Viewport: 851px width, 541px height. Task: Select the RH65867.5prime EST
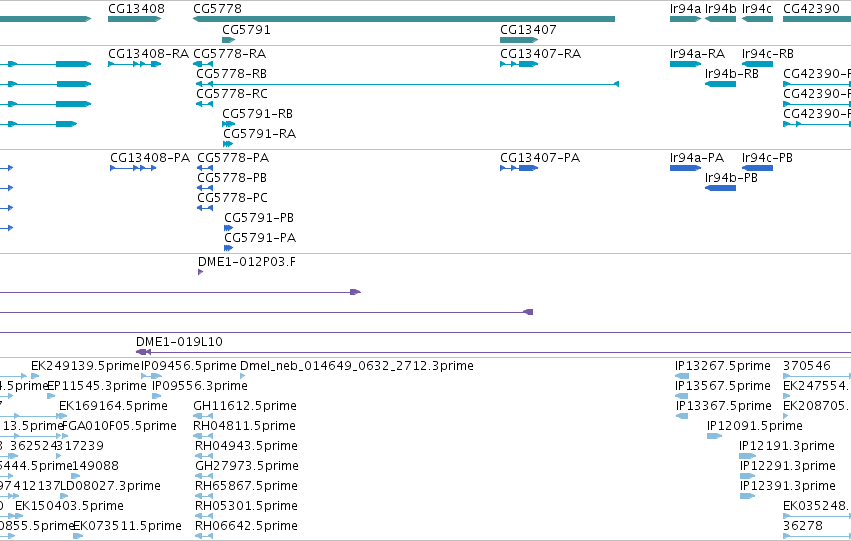(x=204, y=497)
